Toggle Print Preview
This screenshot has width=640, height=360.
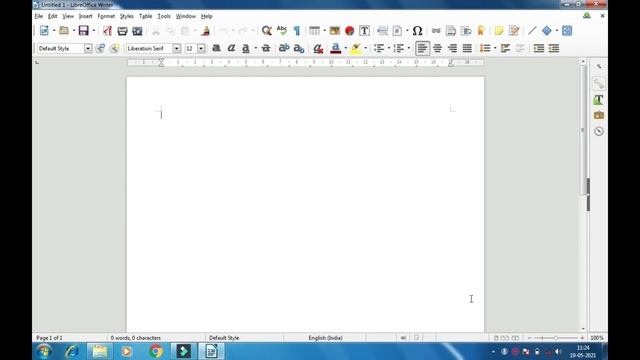click(138, 31)
